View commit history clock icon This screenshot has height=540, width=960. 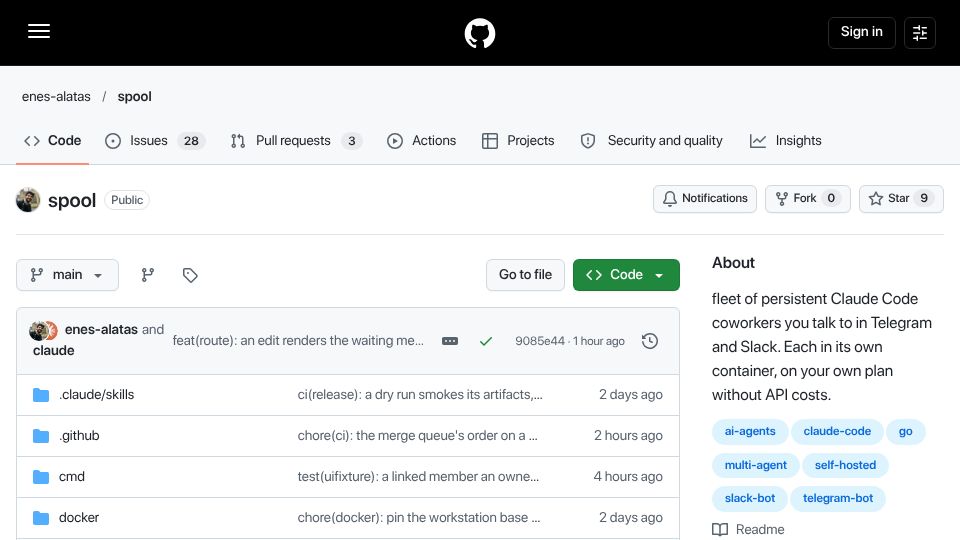pyautogui.click(x=650, y=341)
